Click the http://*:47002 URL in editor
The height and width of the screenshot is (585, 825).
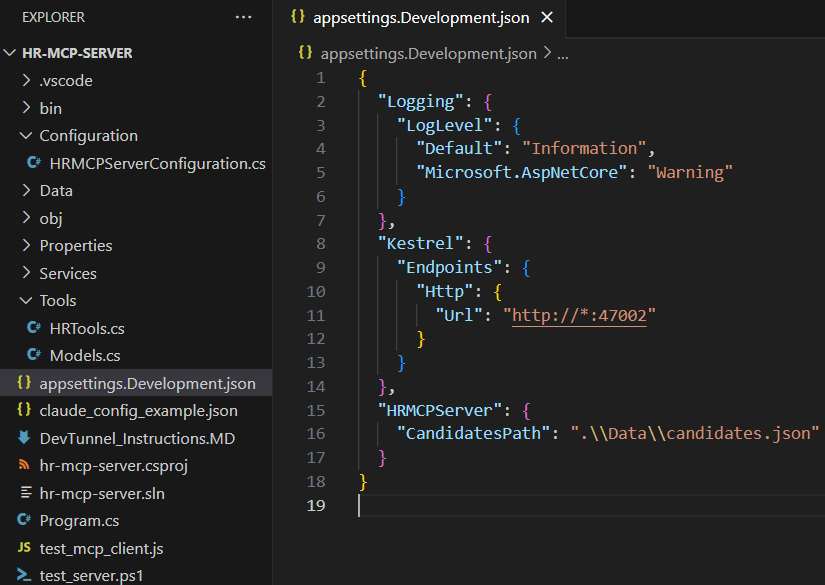(580, 315)
